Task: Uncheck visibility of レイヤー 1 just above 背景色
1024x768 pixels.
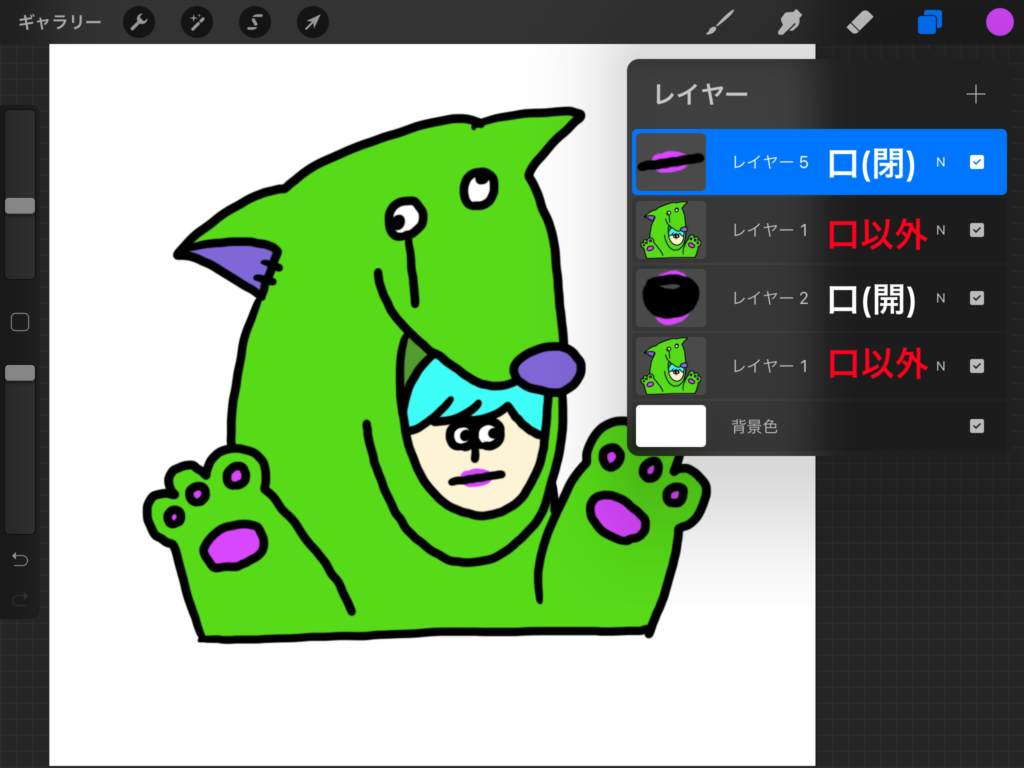Action: tap(977, 366)
